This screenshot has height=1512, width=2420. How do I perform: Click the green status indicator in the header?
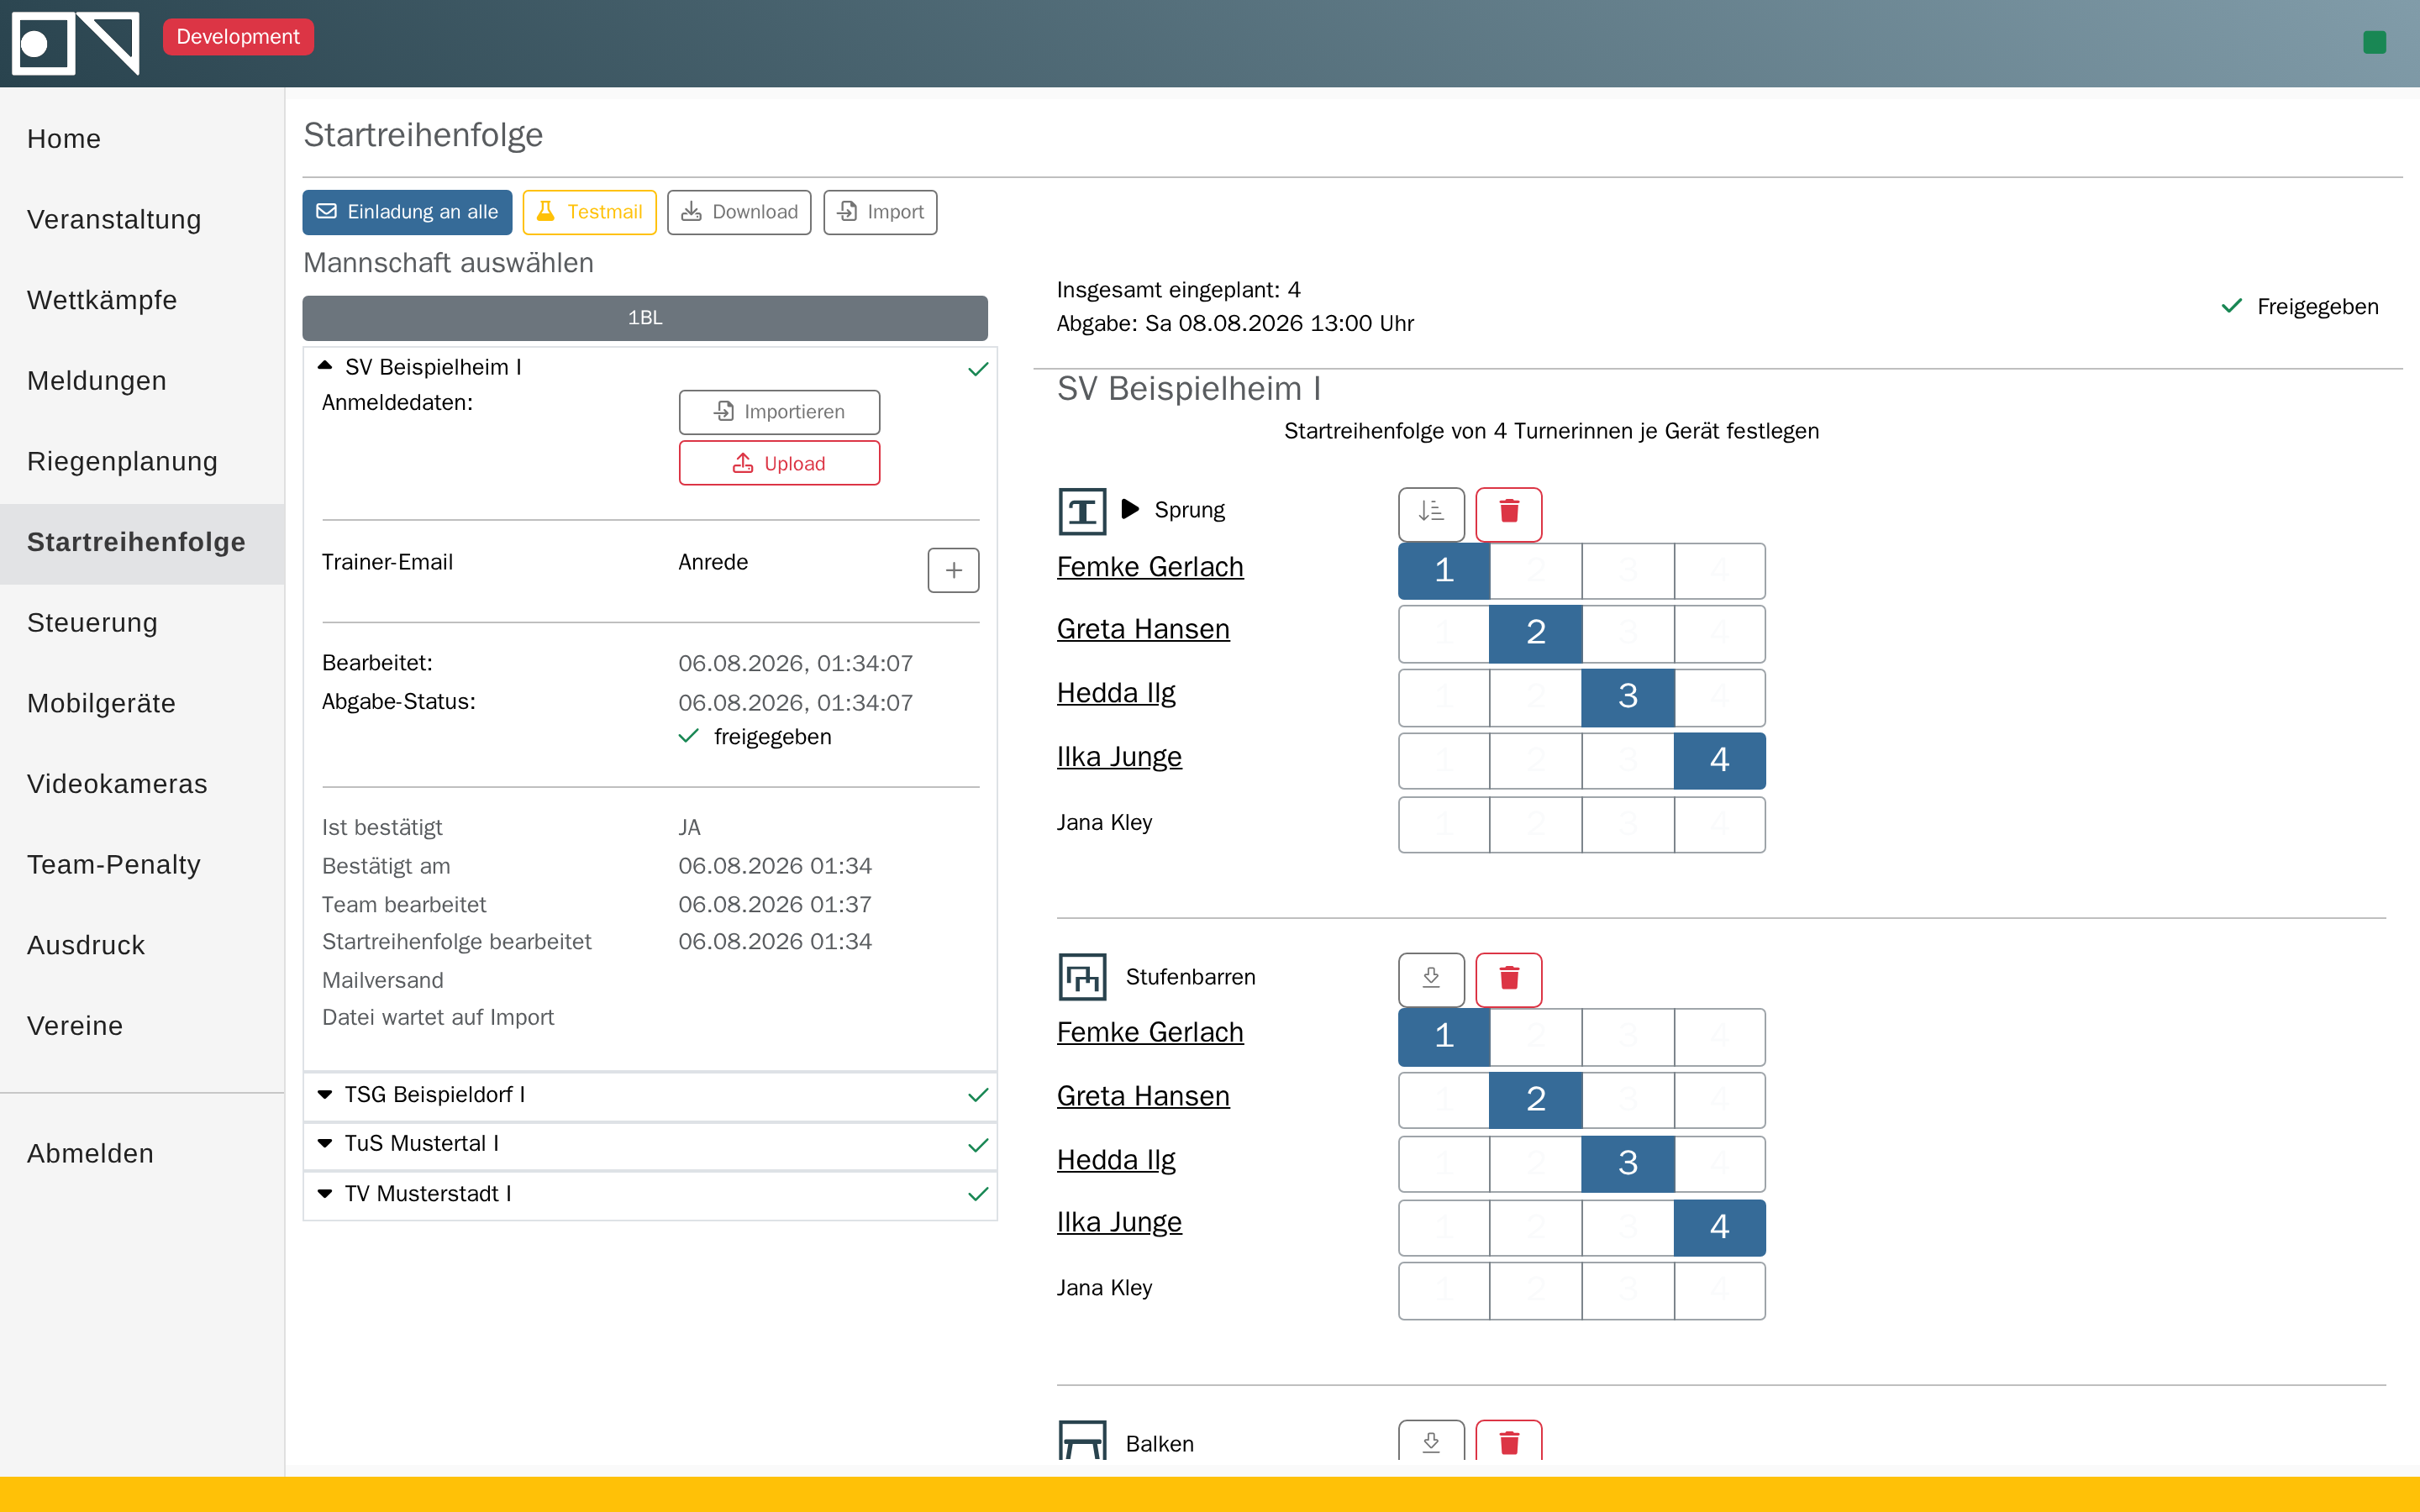[x=2374, y=42]
